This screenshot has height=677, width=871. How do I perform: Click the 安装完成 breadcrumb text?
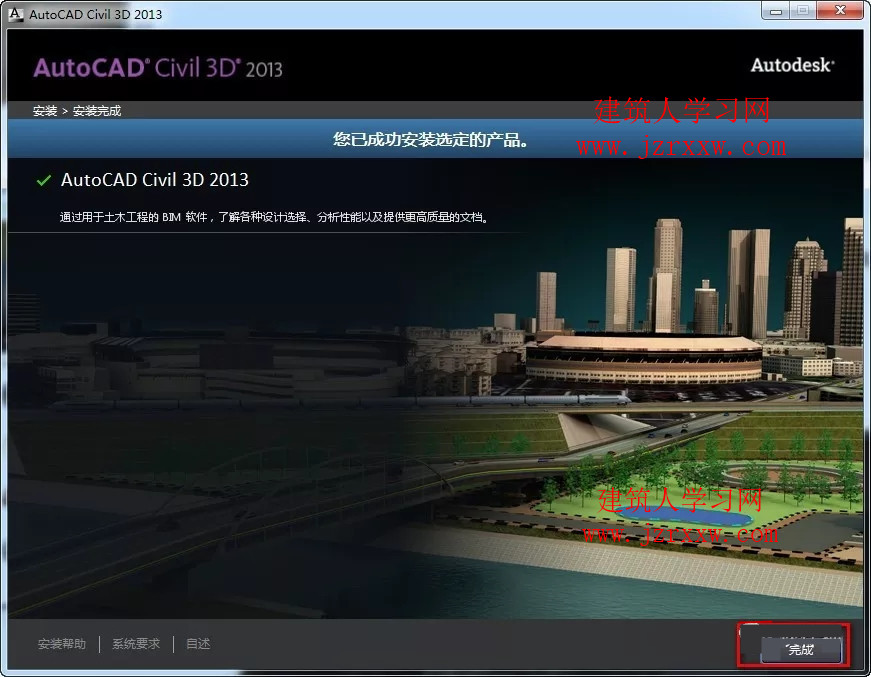point(97,111)
